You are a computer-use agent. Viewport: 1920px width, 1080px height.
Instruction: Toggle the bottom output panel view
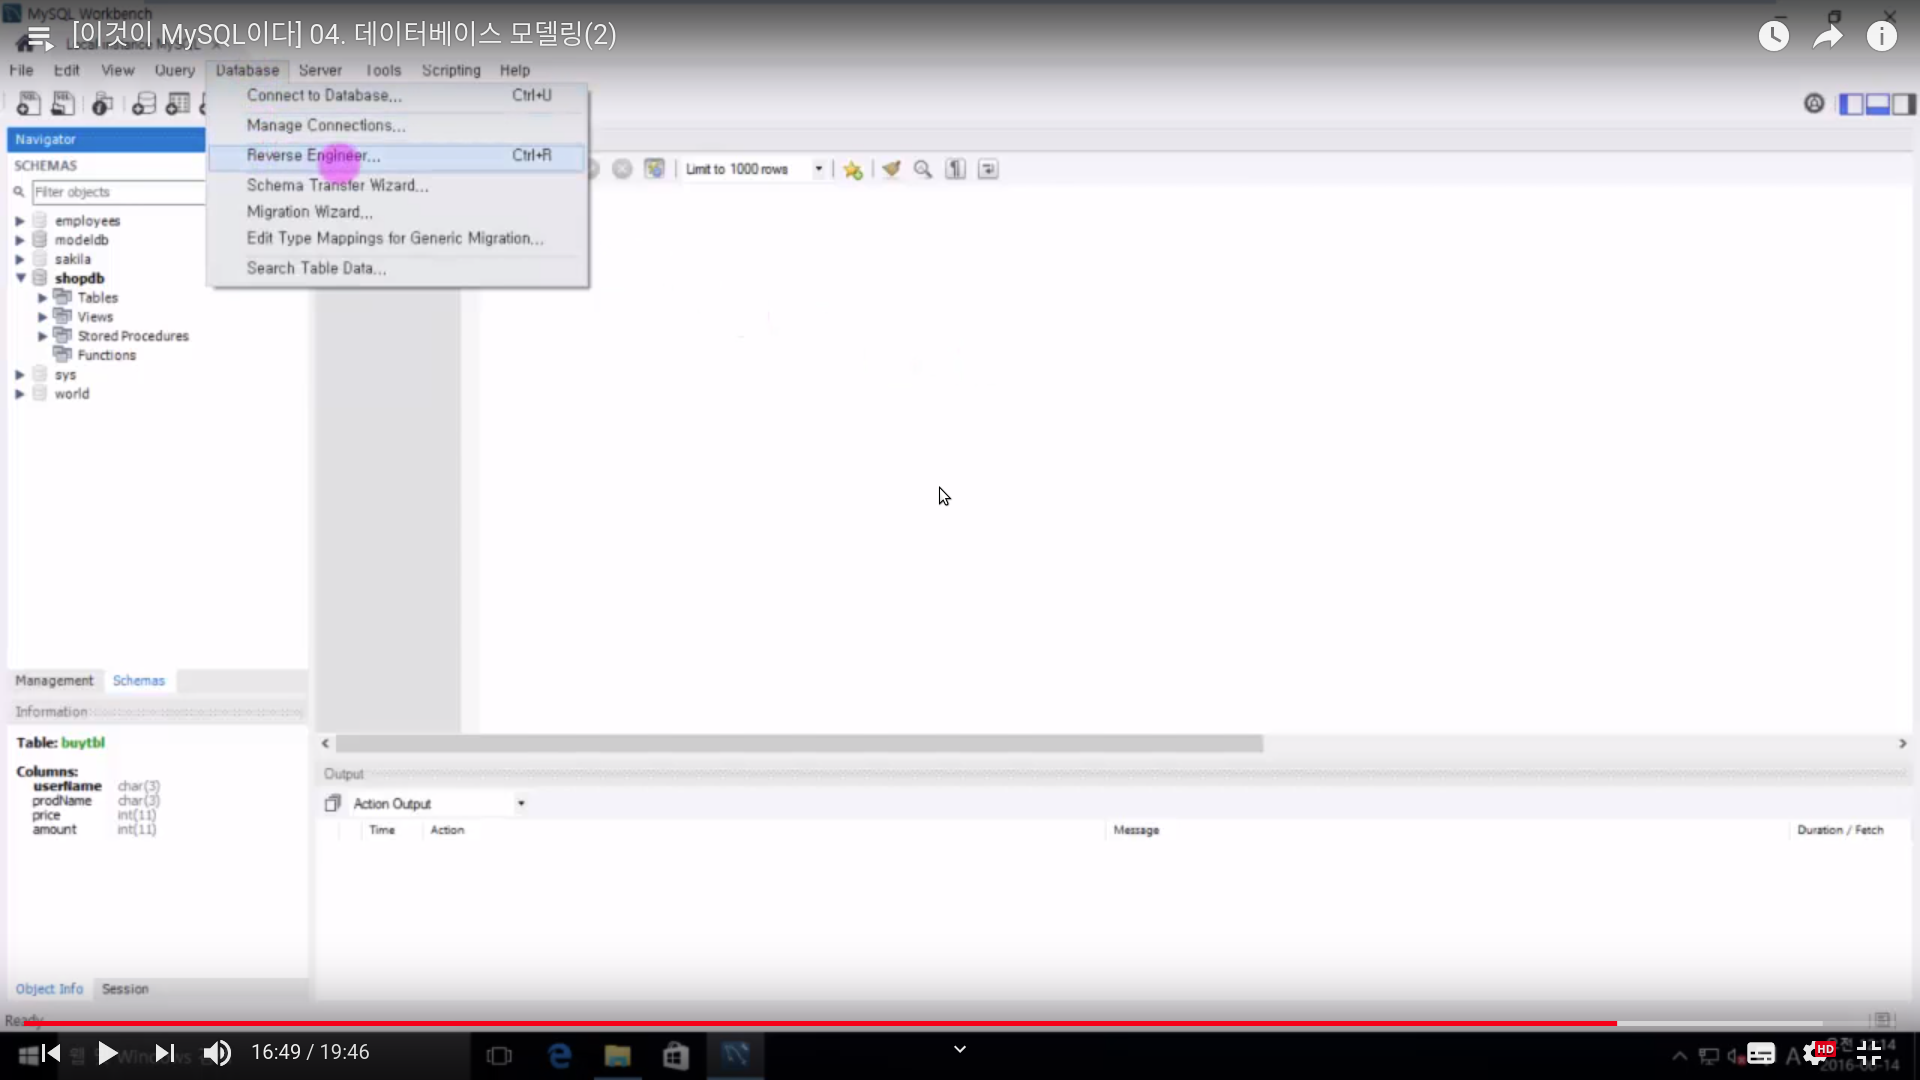coord(1877,104)
